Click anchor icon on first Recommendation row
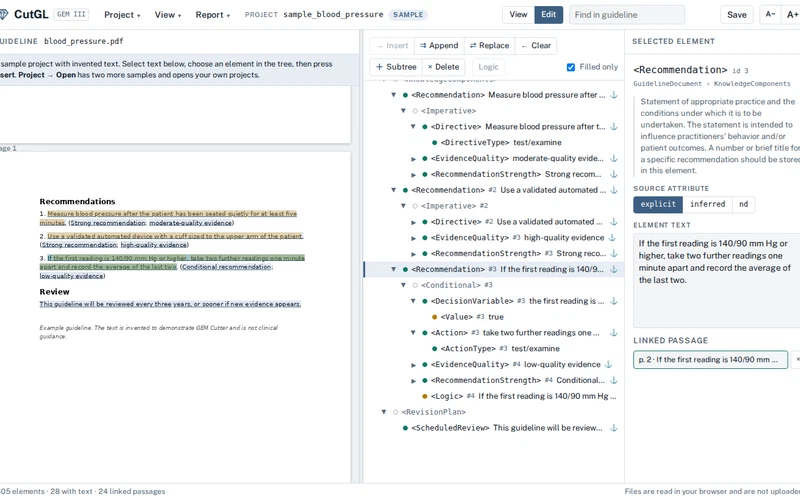 coord(614,95)
